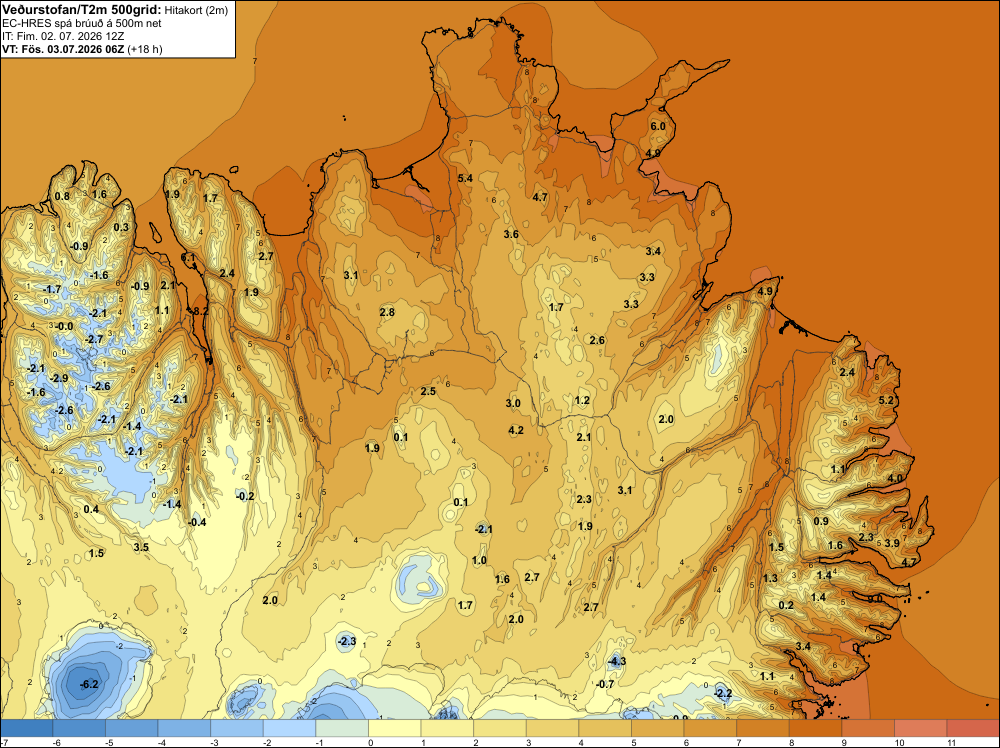Click the -4.3 temperature label
1000x748 pixels.
click(617, 661)
